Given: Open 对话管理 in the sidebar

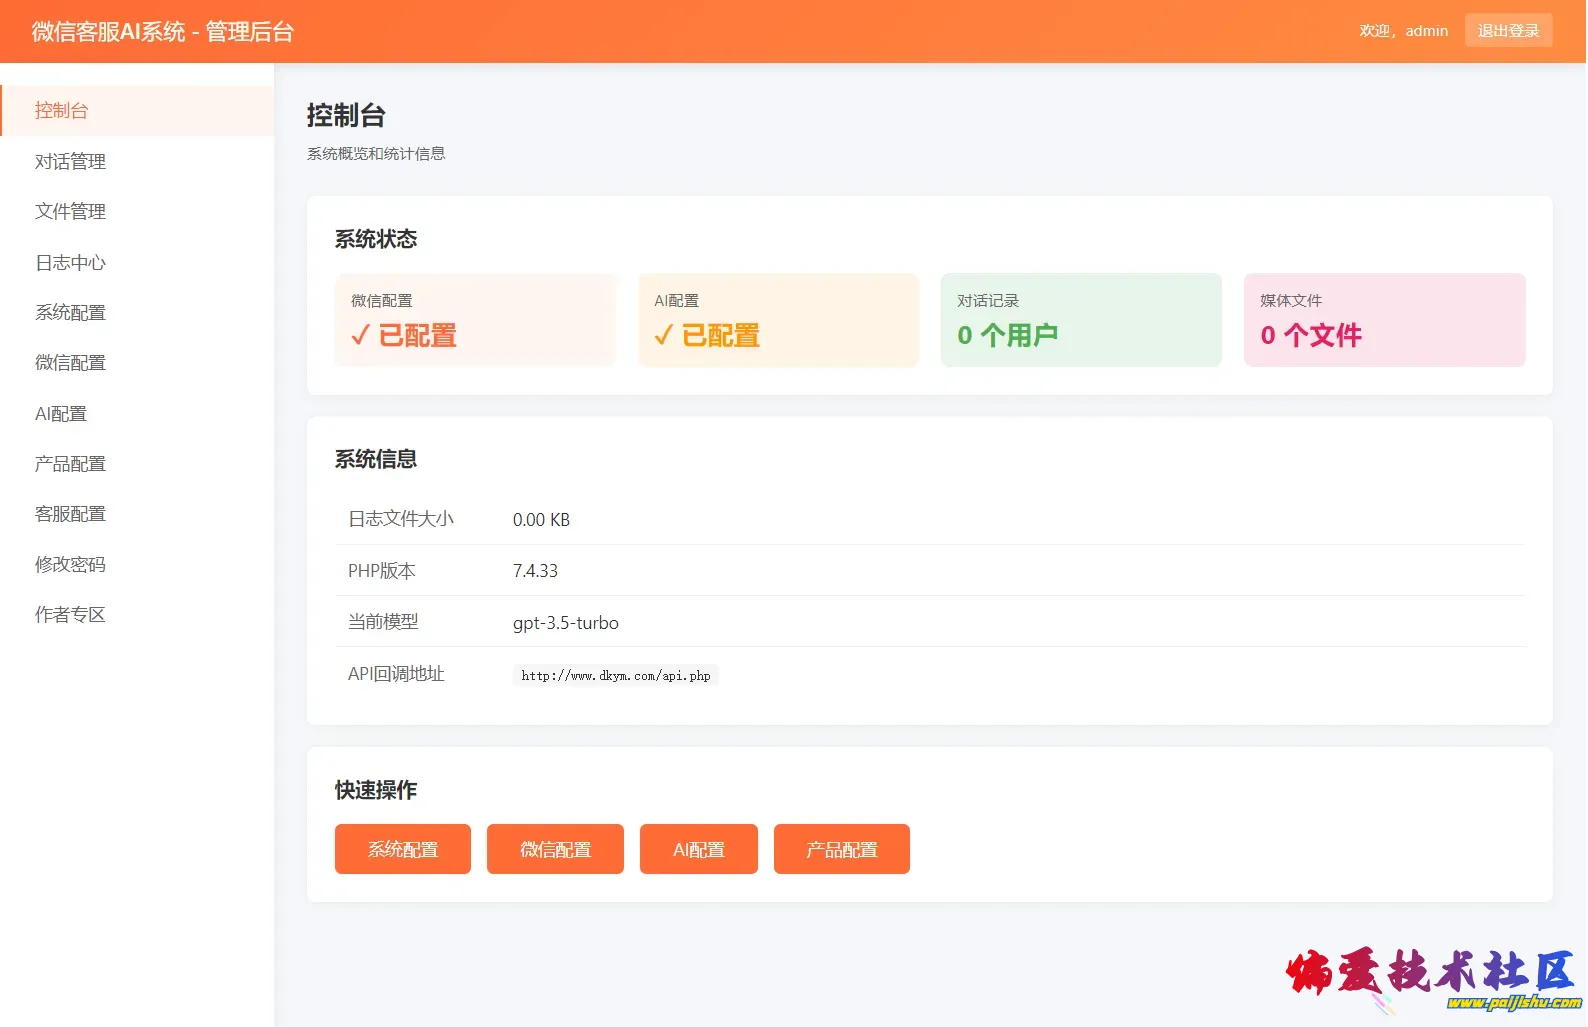Looking at the screenshot, I should click(70, 161).
